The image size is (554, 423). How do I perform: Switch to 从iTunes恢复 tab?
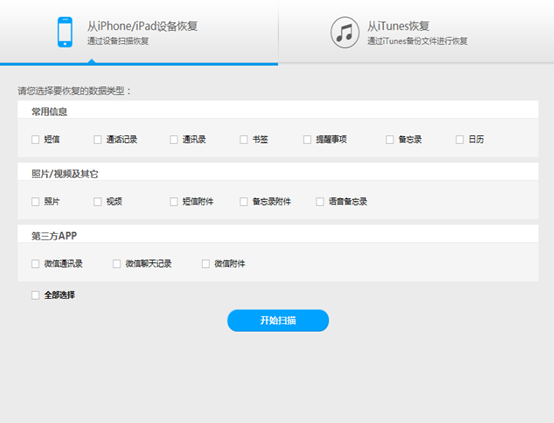(416, 32)
